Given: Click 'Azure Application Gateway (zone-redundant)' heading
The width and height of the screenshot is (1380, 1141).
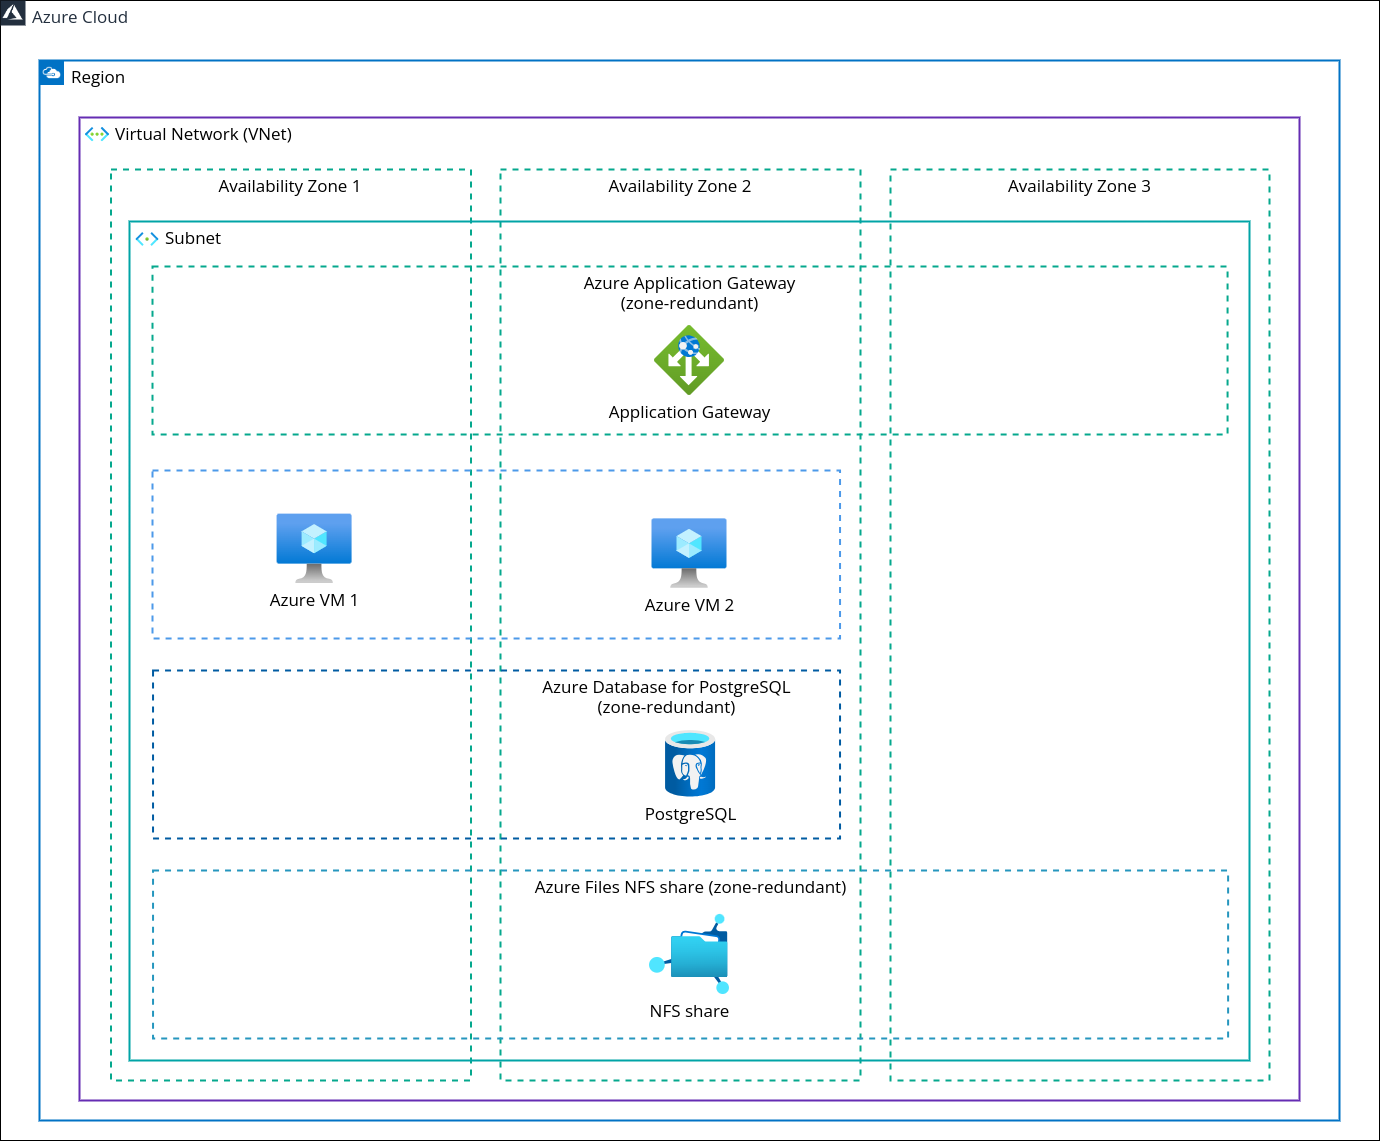Looking at the screenshot, I should 690,293.
